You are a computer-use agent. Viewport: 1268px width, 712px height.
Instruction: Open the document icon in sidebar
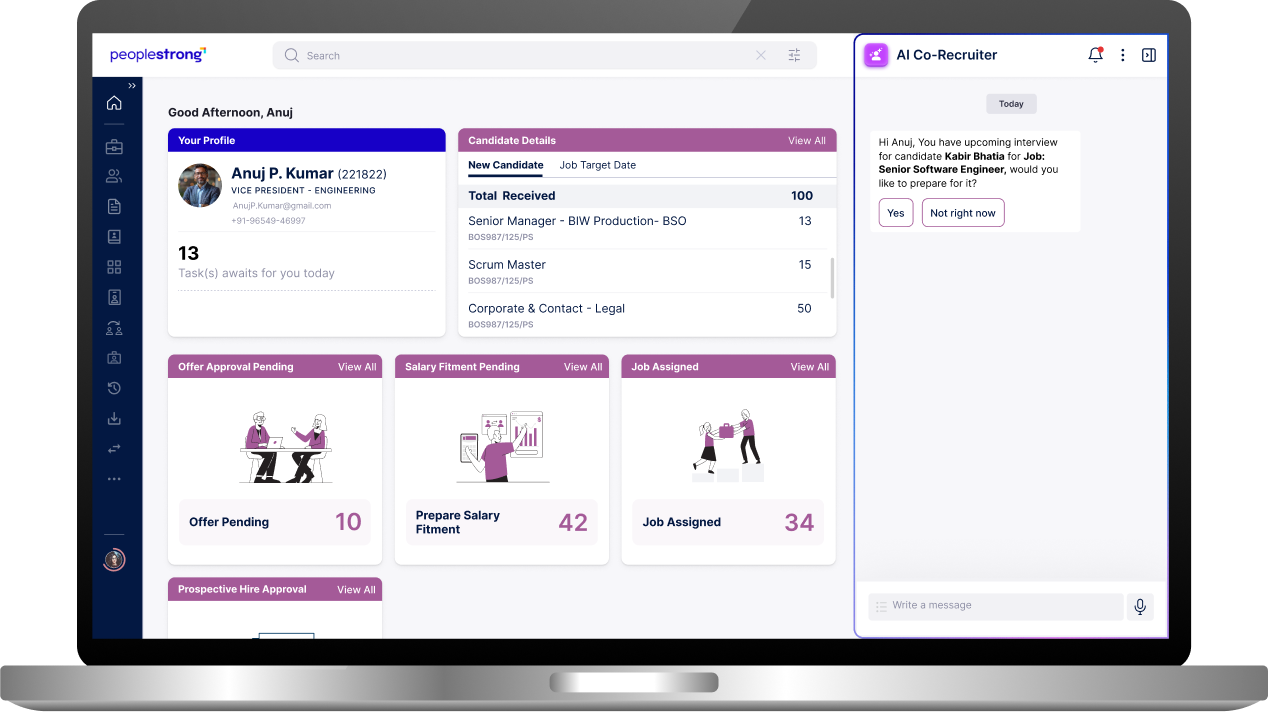coord(114,207)
